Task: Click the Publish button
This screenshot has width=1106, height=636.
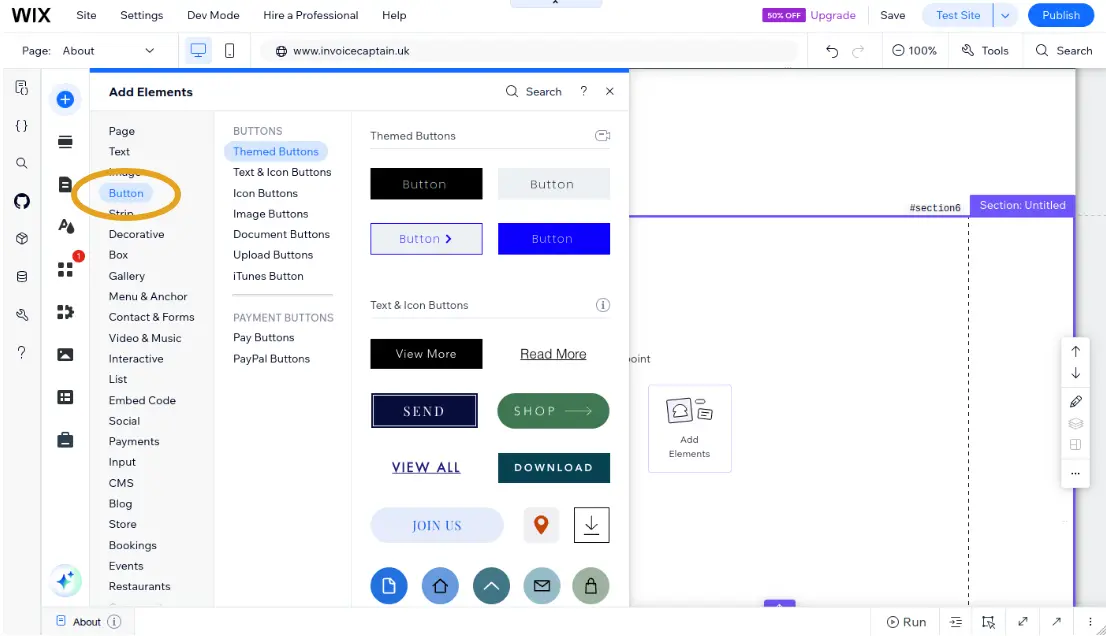Action: point(1060,16)
